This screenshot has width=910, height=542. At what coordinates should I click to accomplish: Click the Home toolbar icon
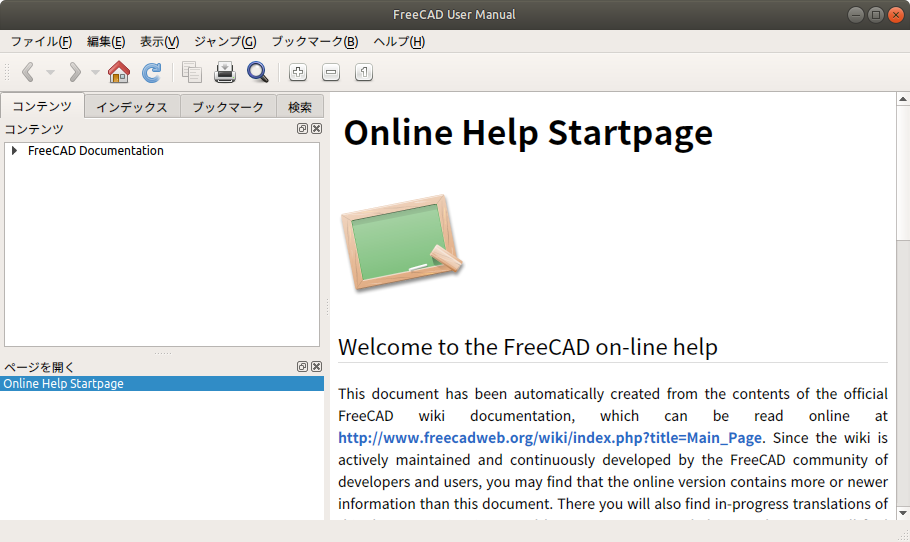(119, 72)
